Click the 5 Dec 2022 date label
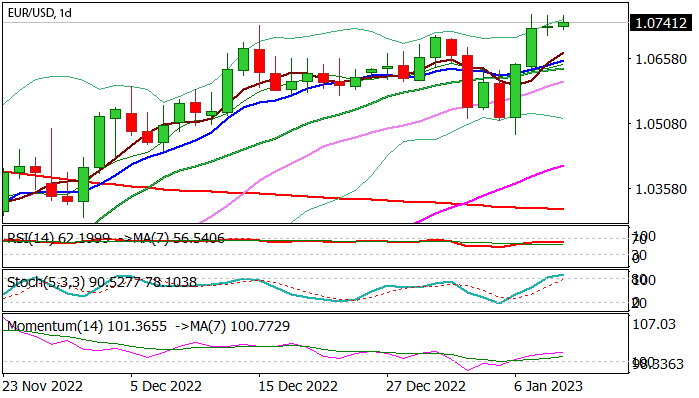The width and height of the screenshot is (699, 398). pos(166,386)
